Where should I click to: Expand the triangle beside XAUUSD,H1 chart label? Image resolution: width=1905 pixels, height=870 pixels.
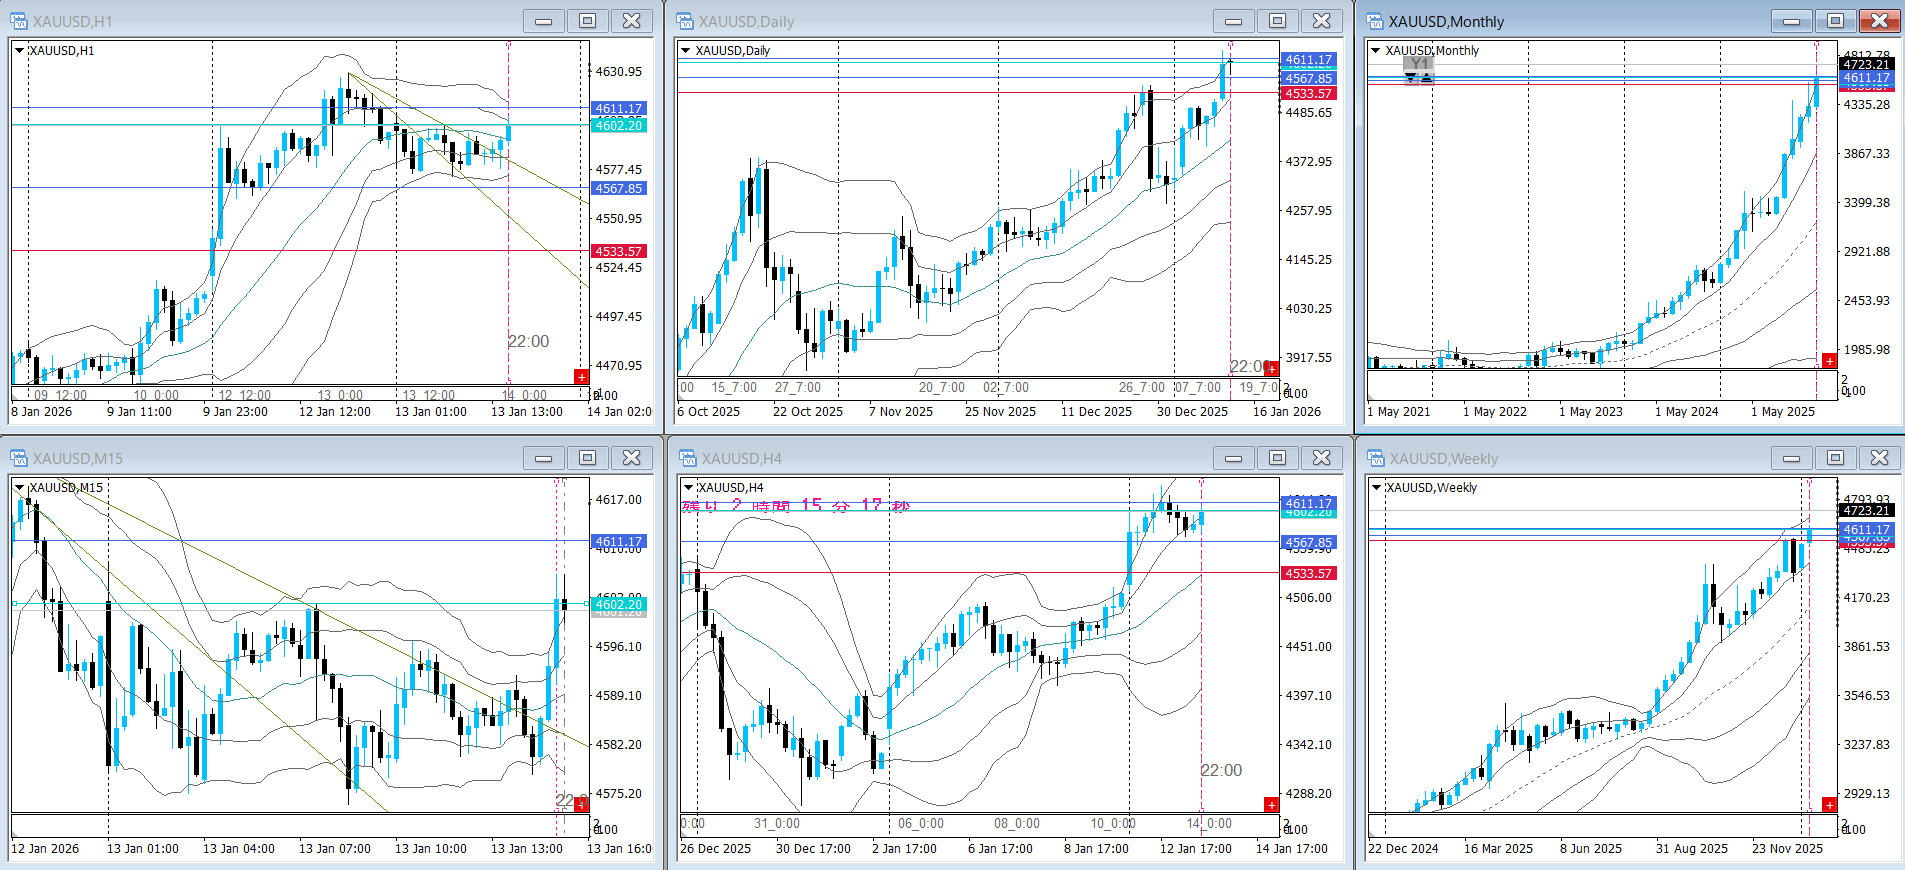pyautogui.click(x=19, y=50)
